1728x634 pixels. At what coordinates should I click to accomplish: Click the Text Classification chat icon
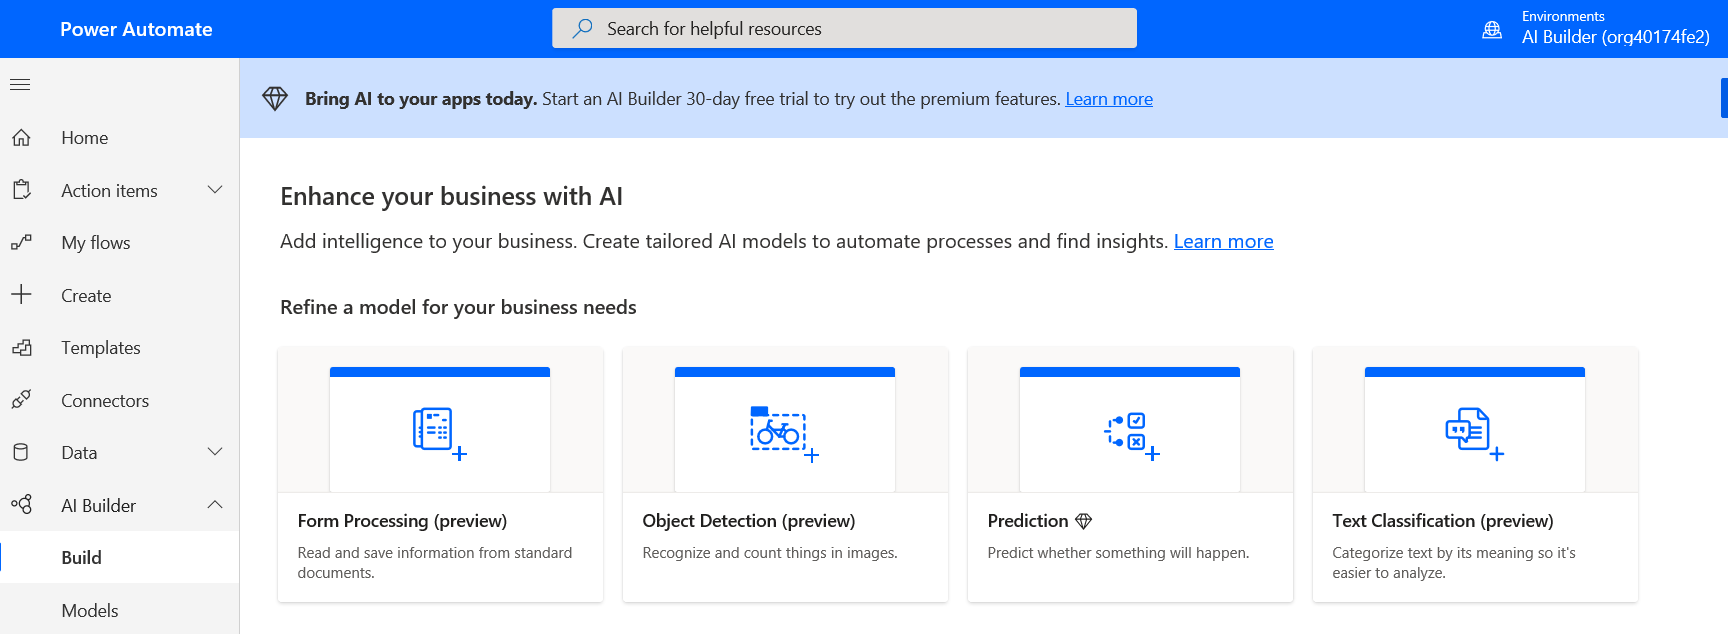coord(1475,433)
